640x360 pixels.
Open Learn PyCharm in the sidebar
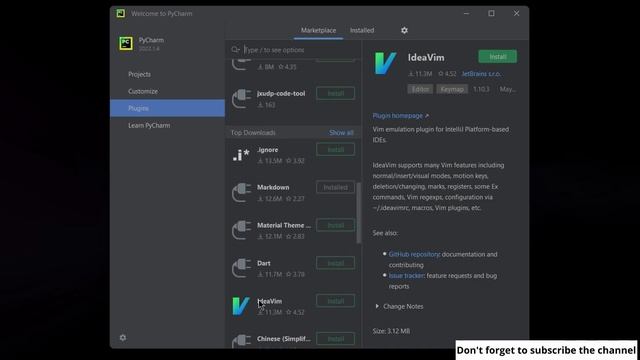pyautogui.click(x=149, y=125)
